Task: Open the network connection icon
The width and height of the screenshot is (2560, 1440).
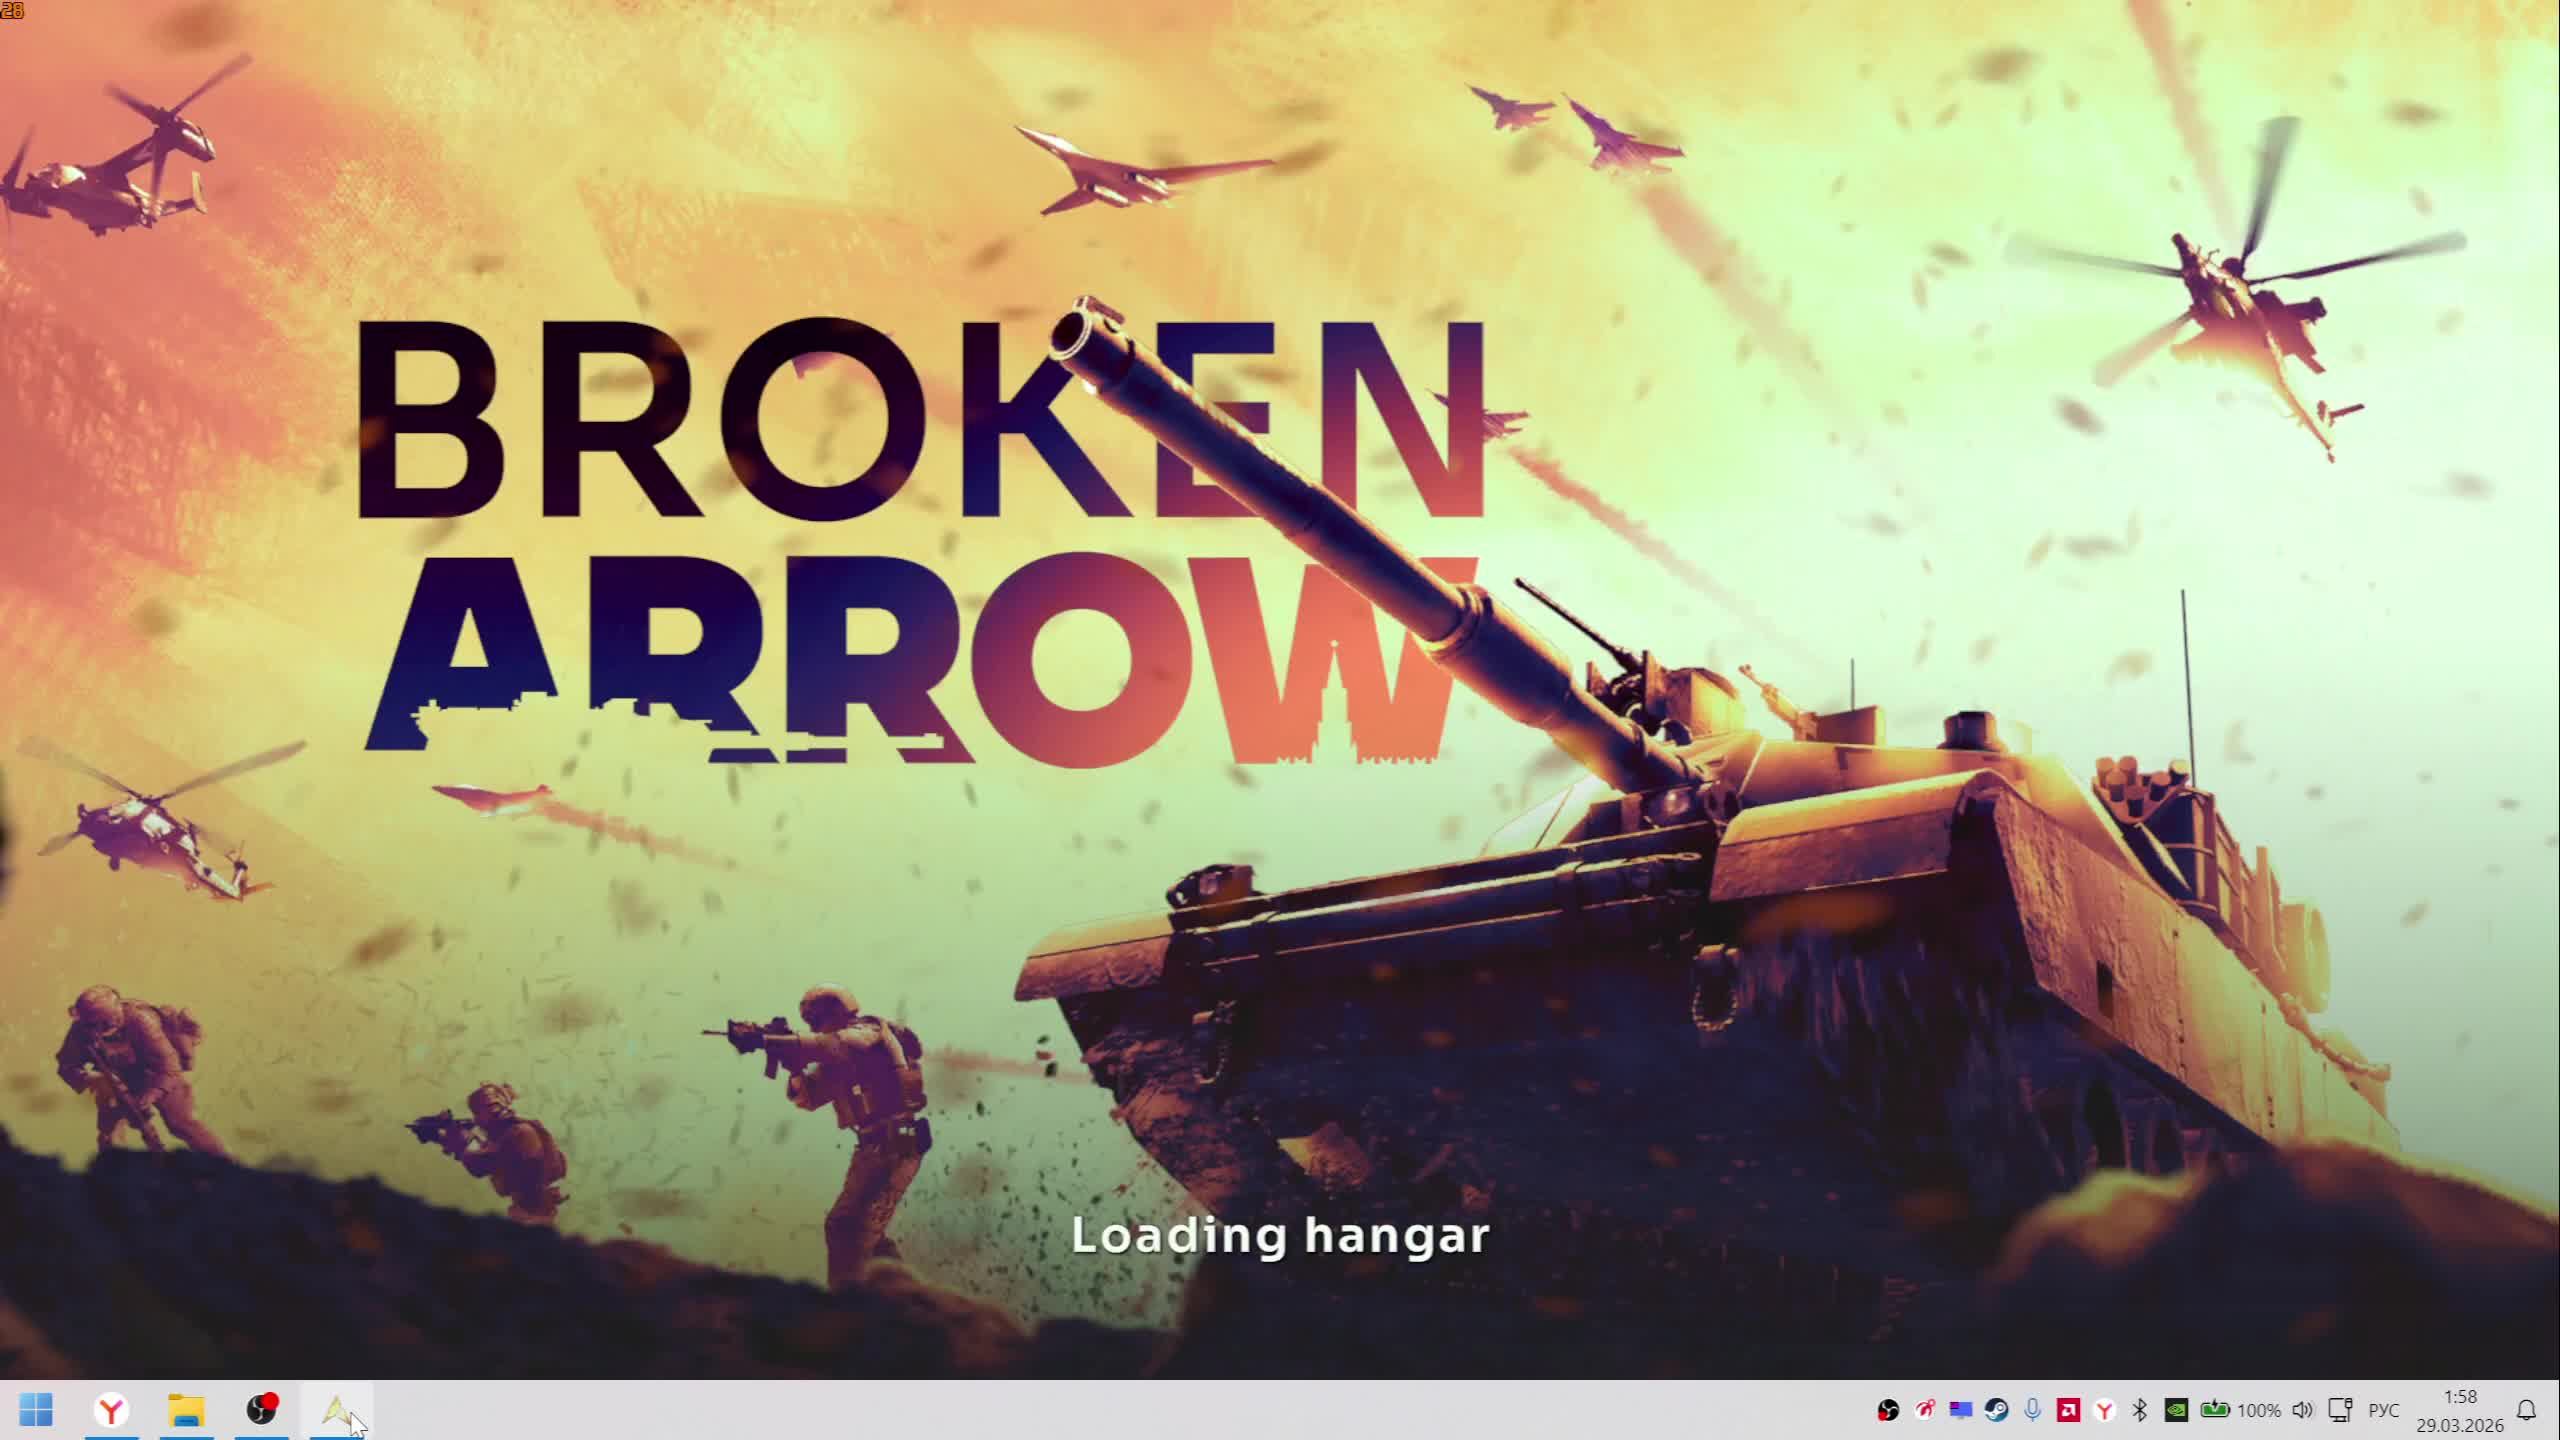Action: pos(2340,1410)
